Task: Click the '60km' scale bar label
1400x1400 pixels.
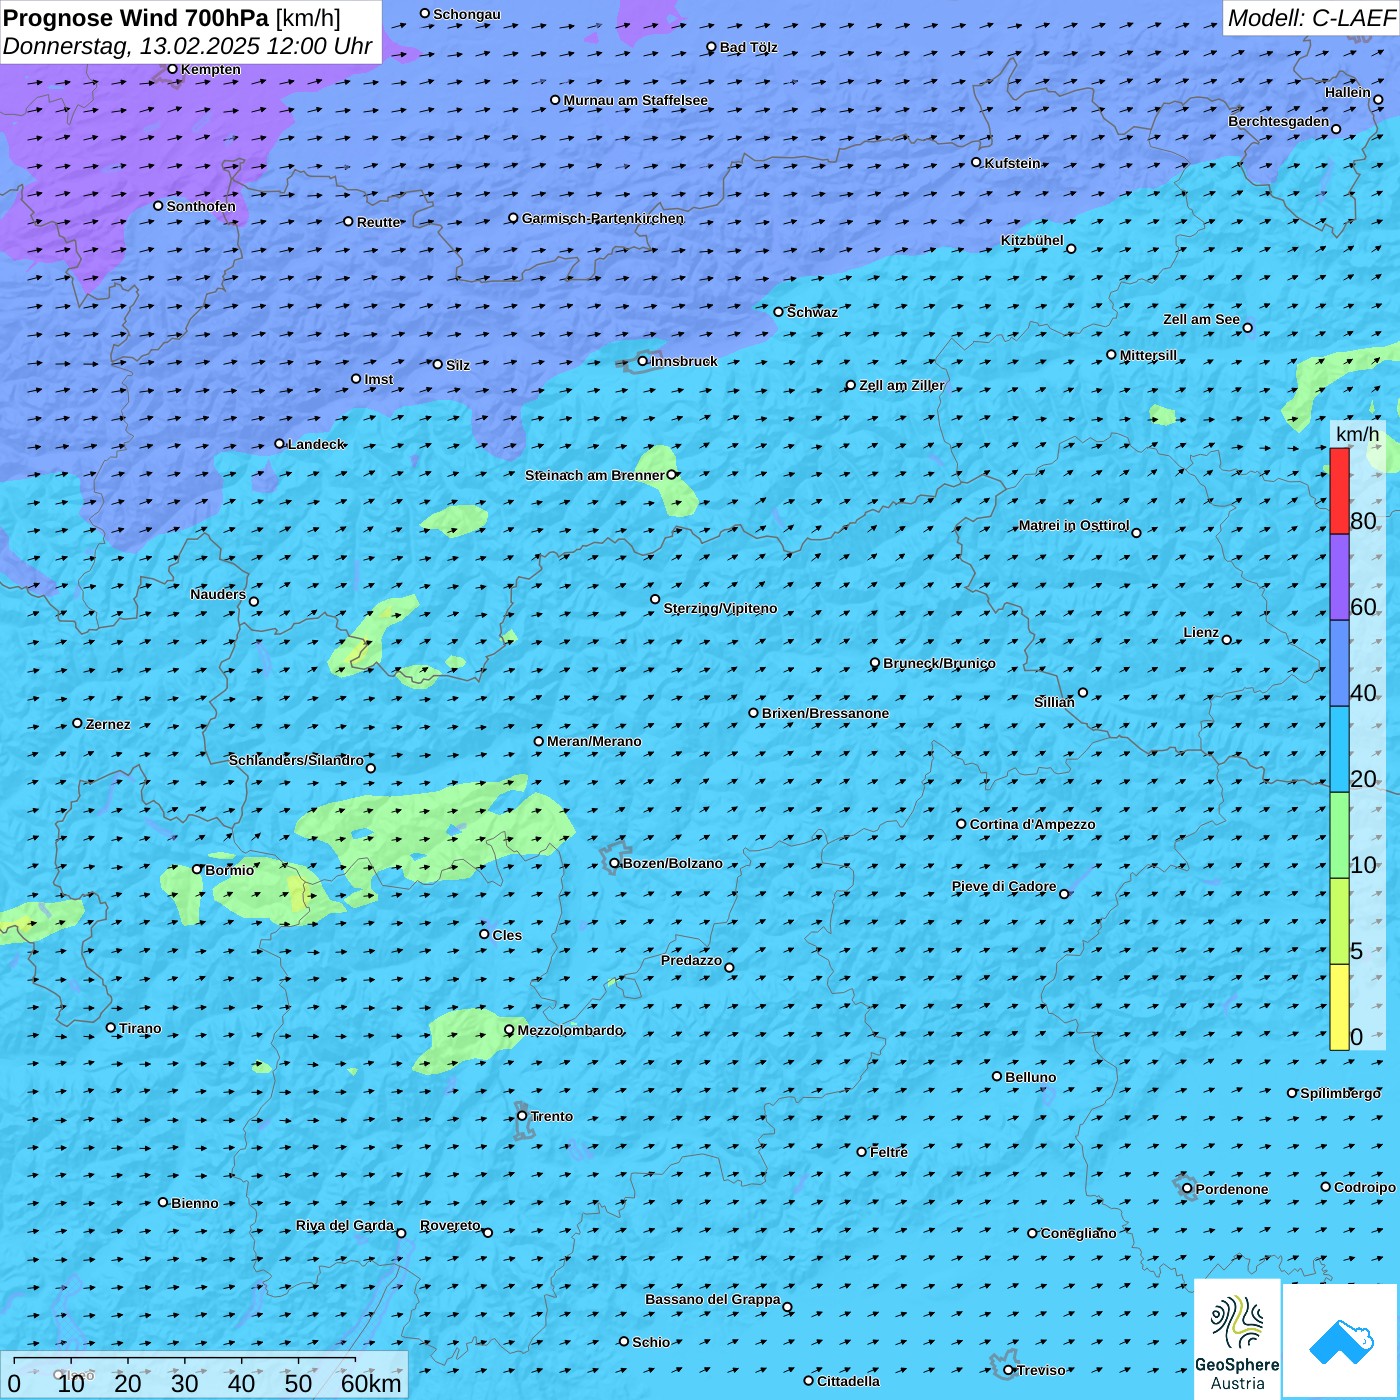Action: pos(371,1384)
